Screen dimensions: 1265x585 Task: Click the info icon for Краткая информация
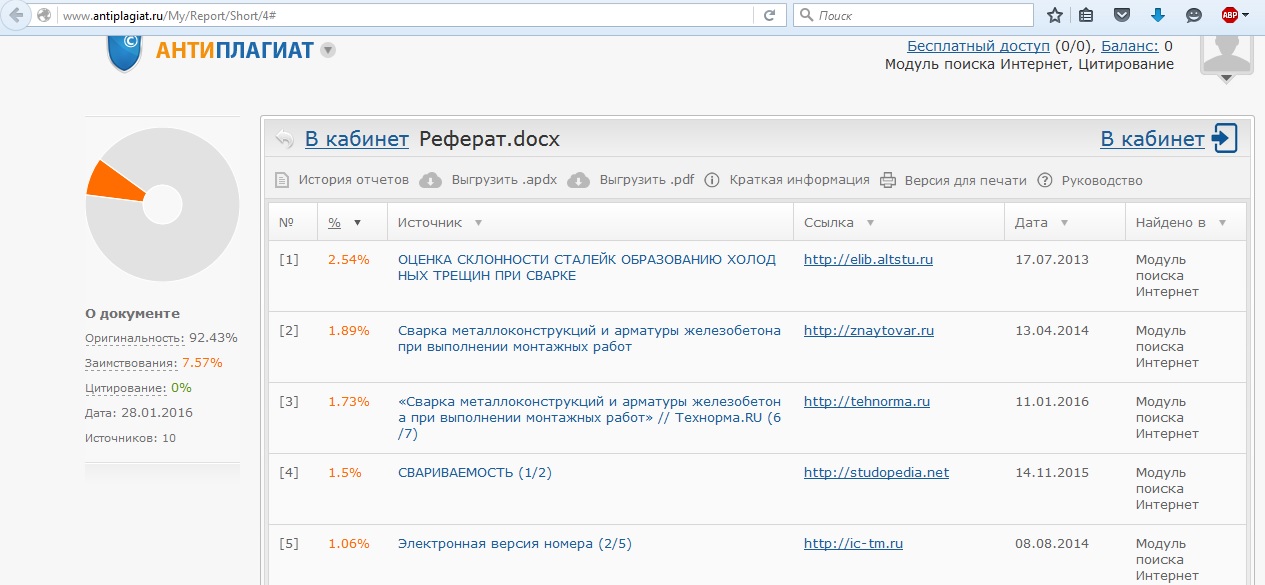pos(712,180)
